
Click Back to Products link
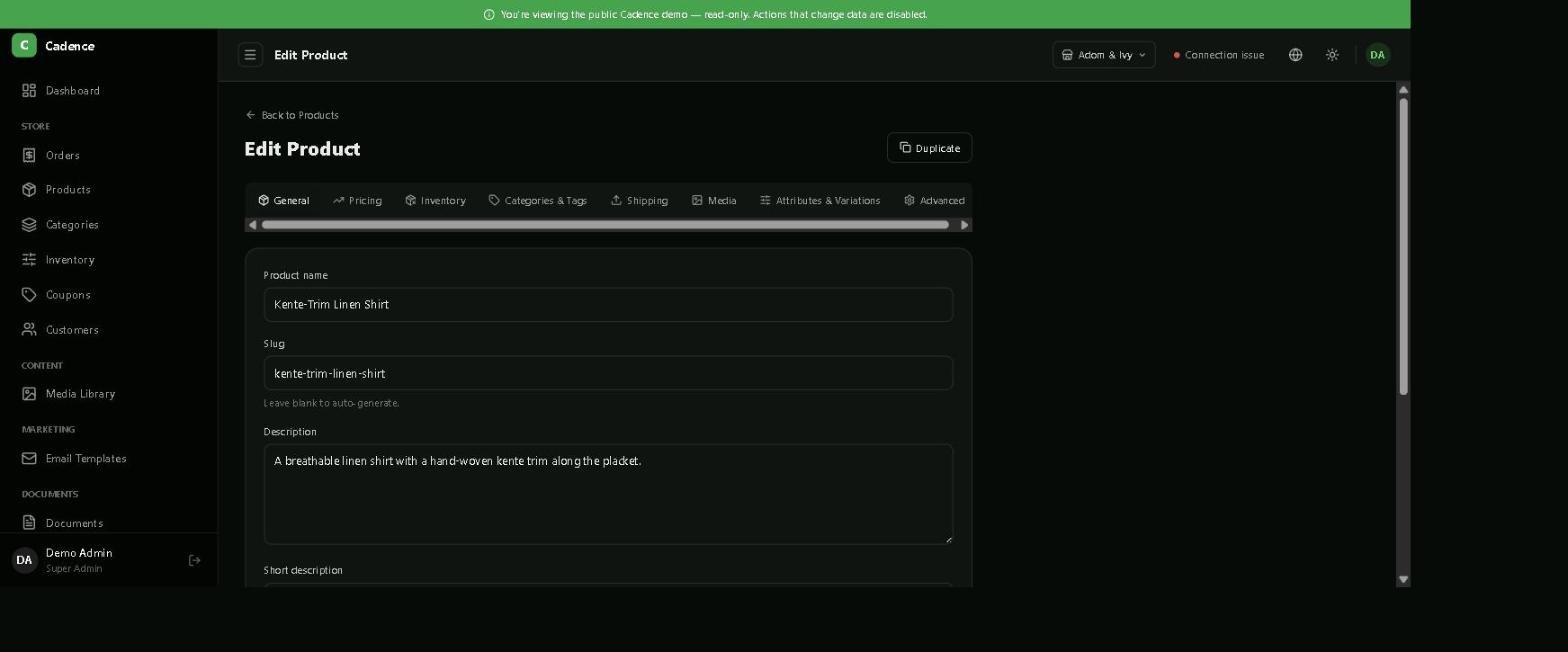pyautogui.click(x=292, y=115)
